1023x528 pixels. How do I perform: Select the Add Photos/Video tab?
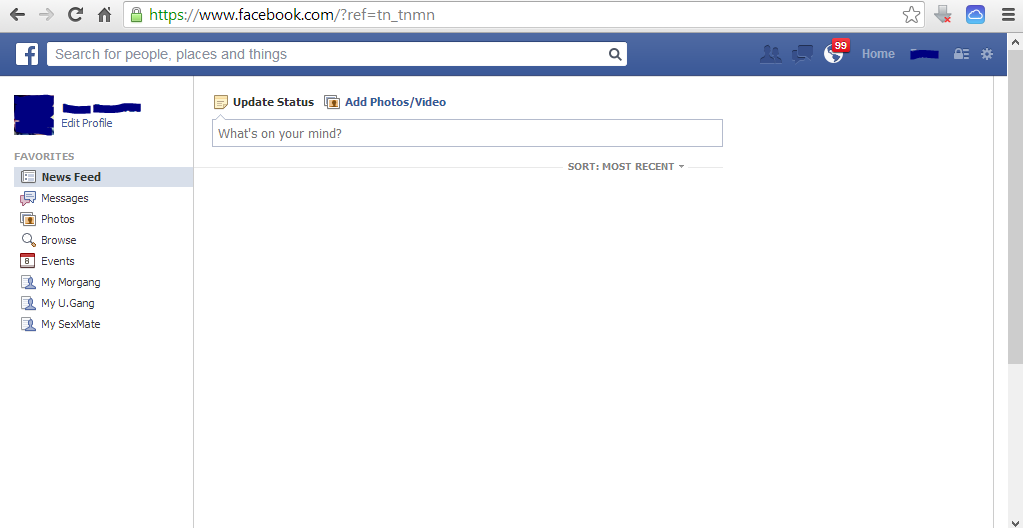tap(385, 102)
